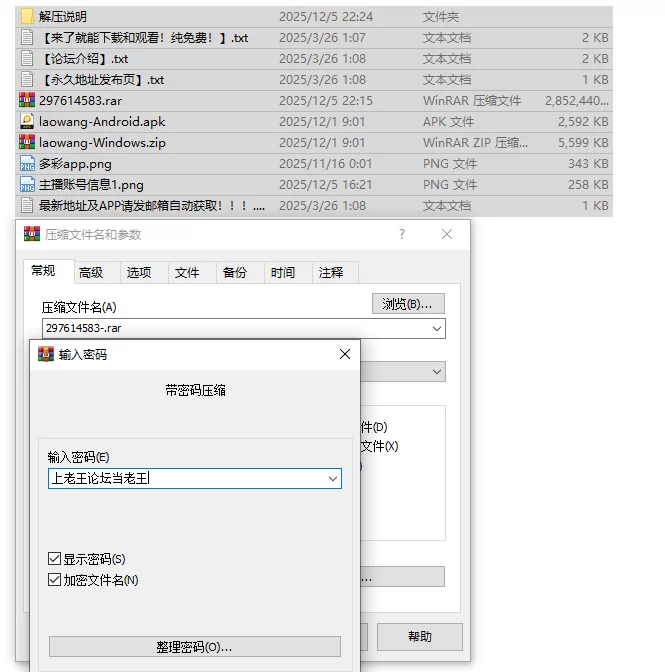Screen dimensions: 665x672
Task: Select the 解压说明 folder icon
Action: coord(27,16)
